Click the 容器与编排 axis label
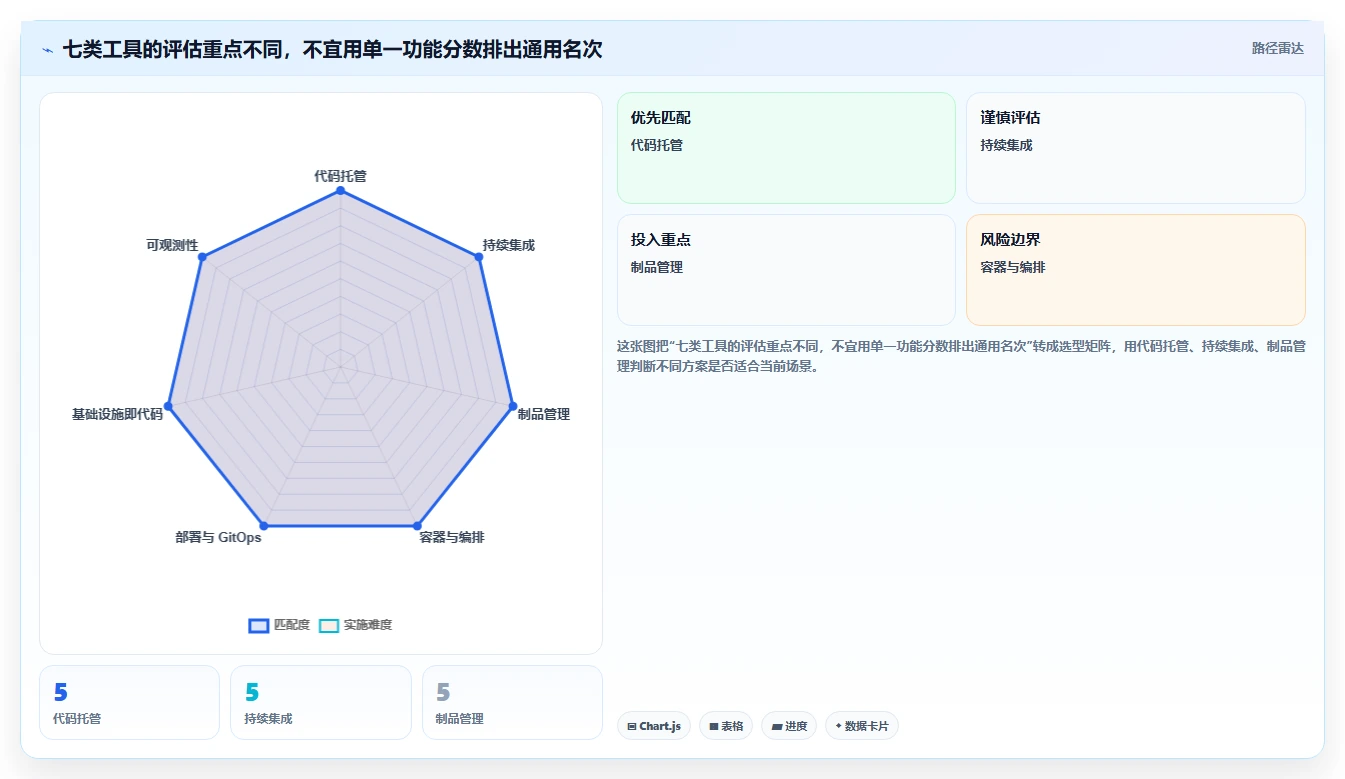Viewport: 1345px width, 779px height. 452,538
